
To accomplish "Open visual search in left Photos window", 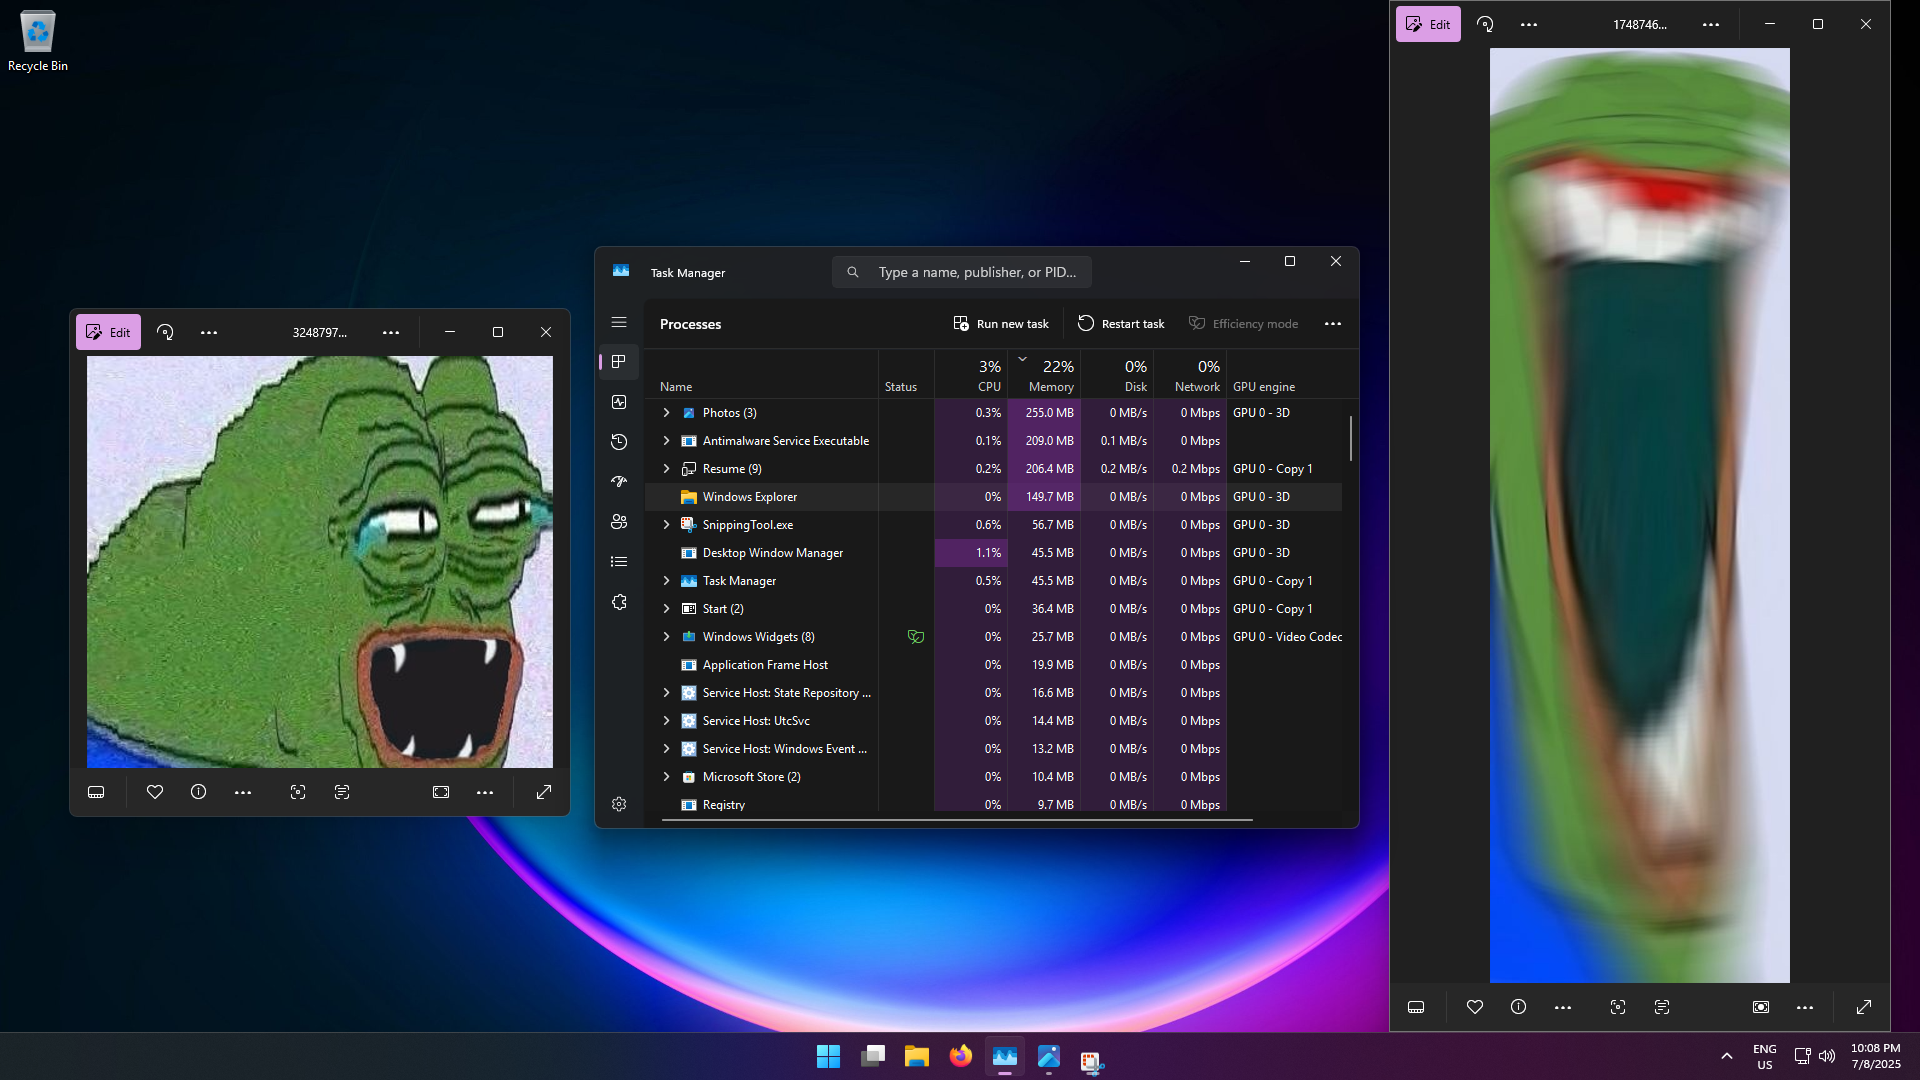I will (298, 792).
